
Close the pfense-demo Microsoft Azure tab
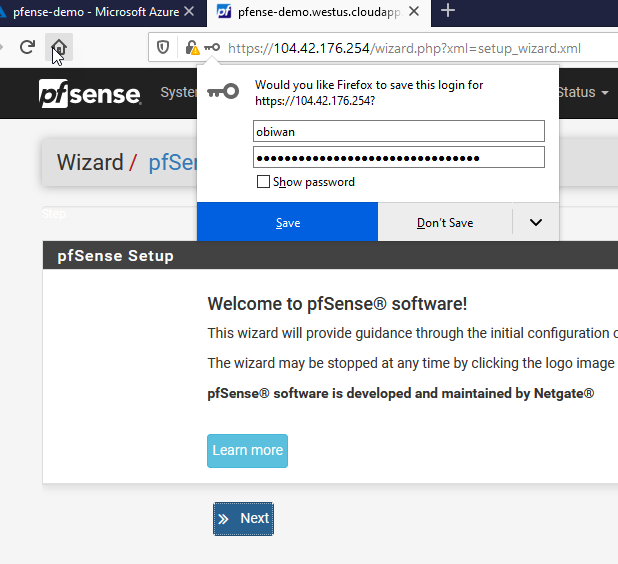[189, 11]
